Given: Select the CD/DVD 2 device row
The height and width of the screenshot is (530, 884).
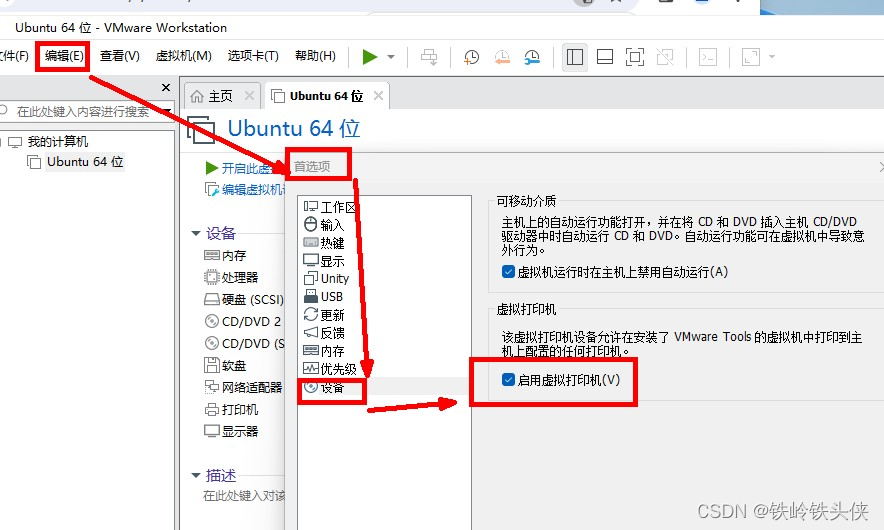Looking at the screenshot, I should (x=243, y=321).
